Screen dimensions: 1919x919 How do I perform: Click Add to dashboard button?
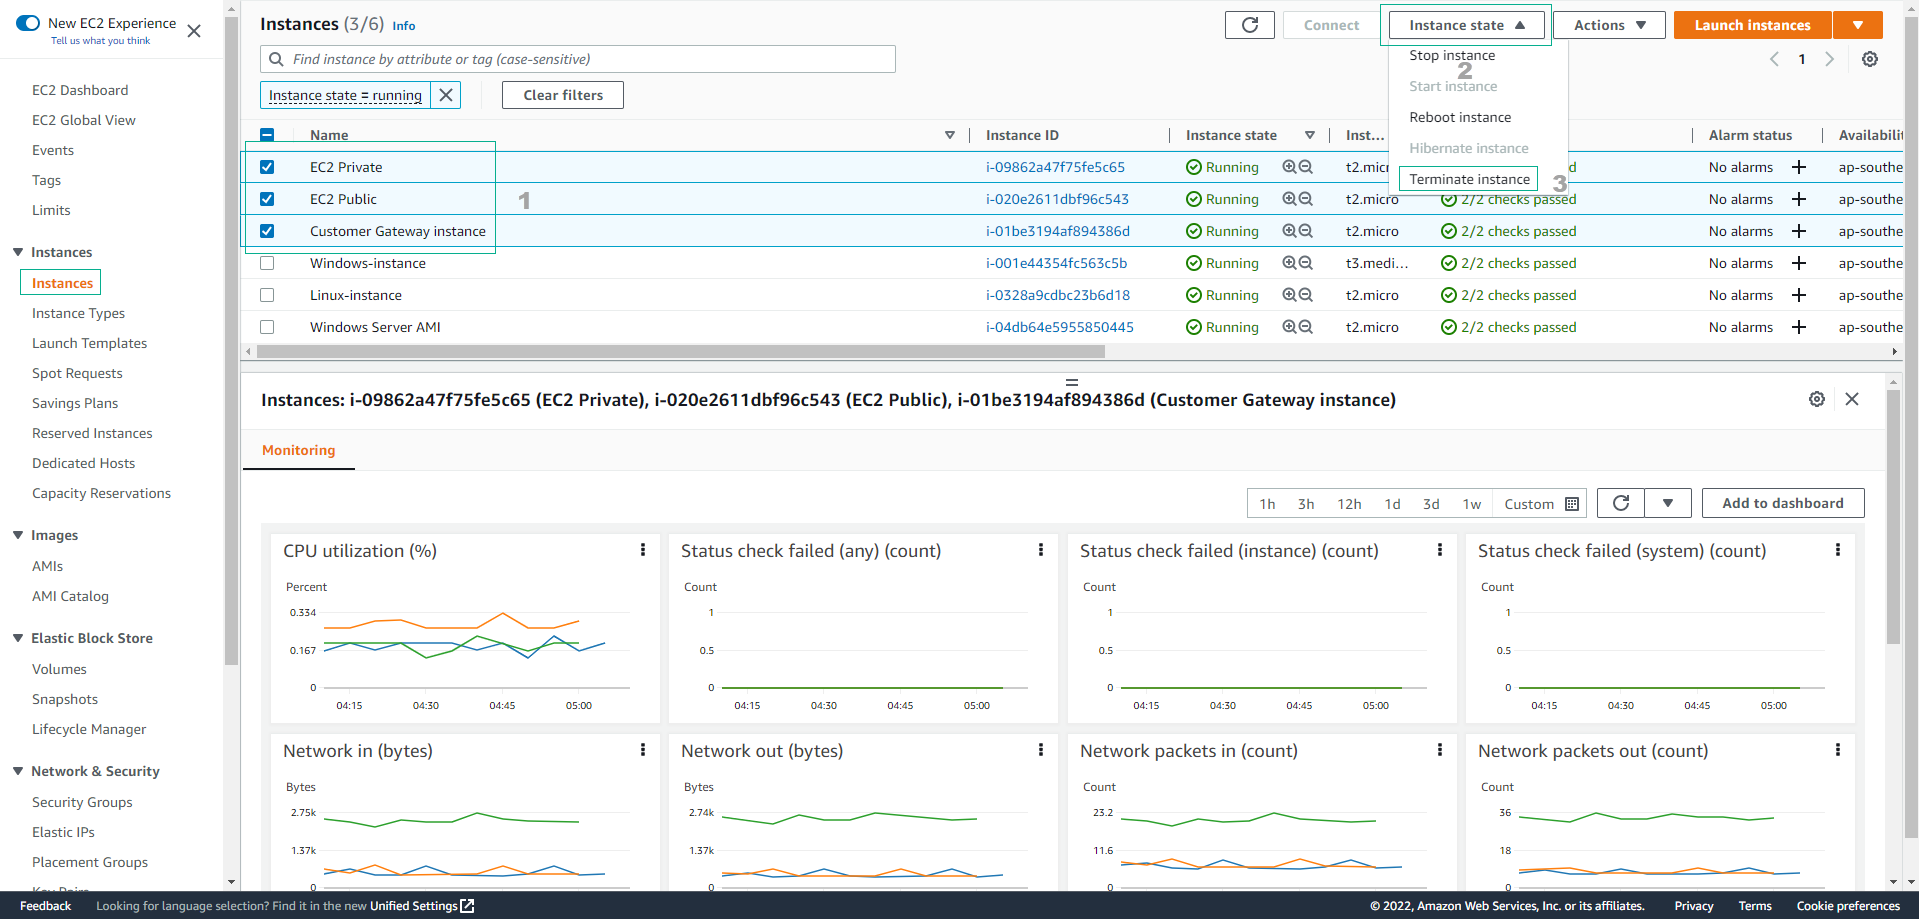coord(1783,503)
